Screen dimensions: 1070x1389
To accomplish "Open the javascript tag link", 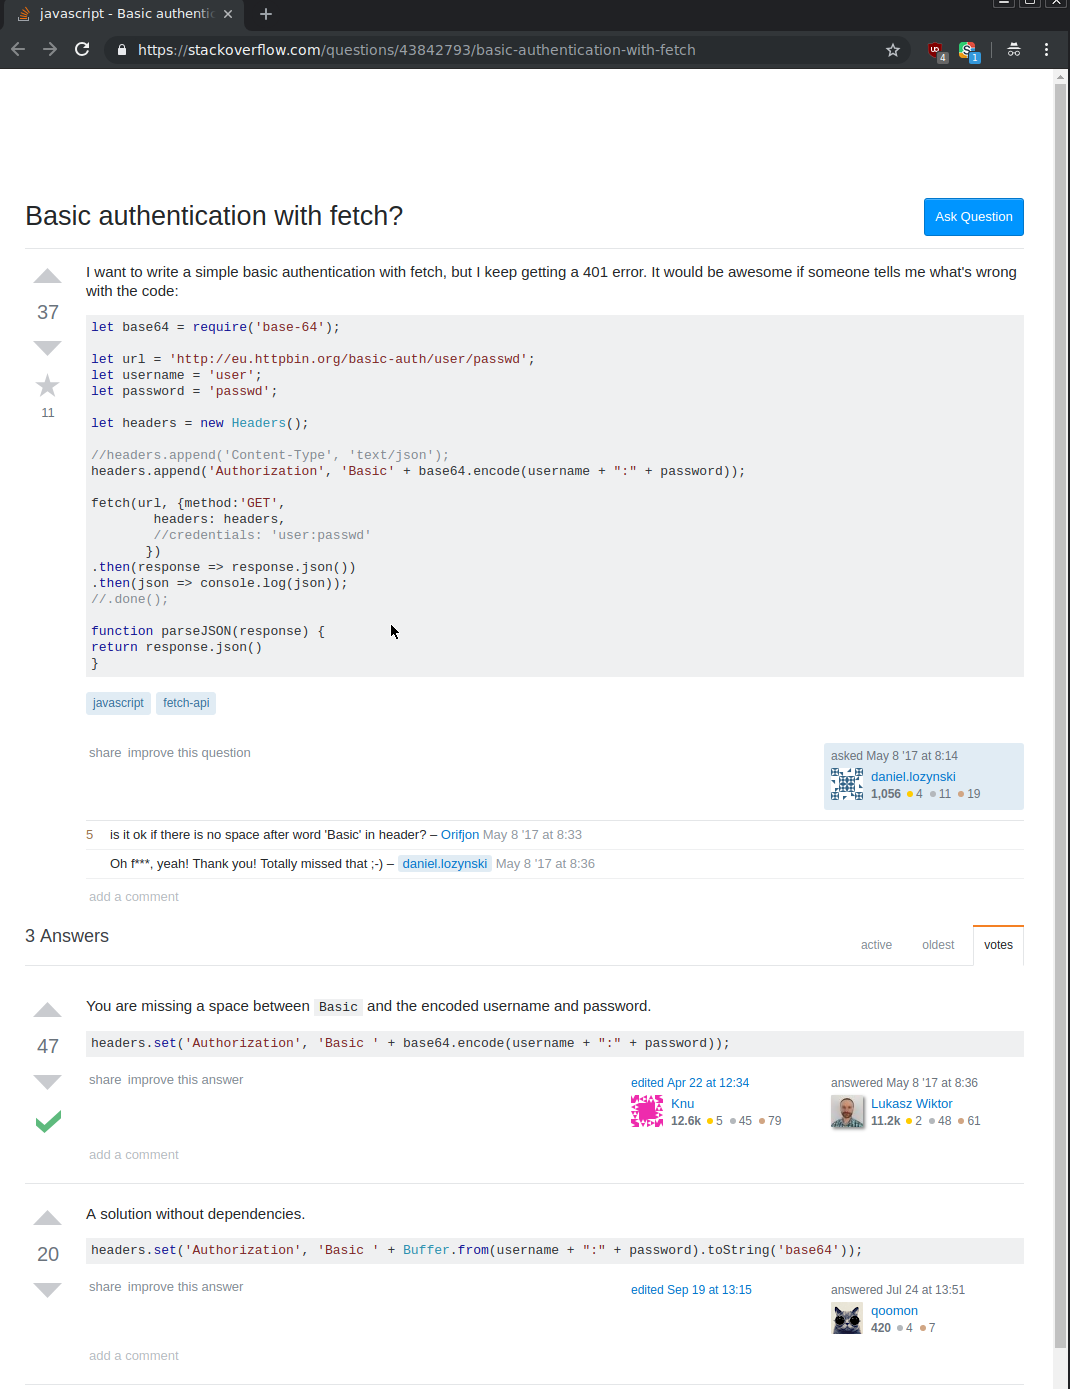I will 118,703.
